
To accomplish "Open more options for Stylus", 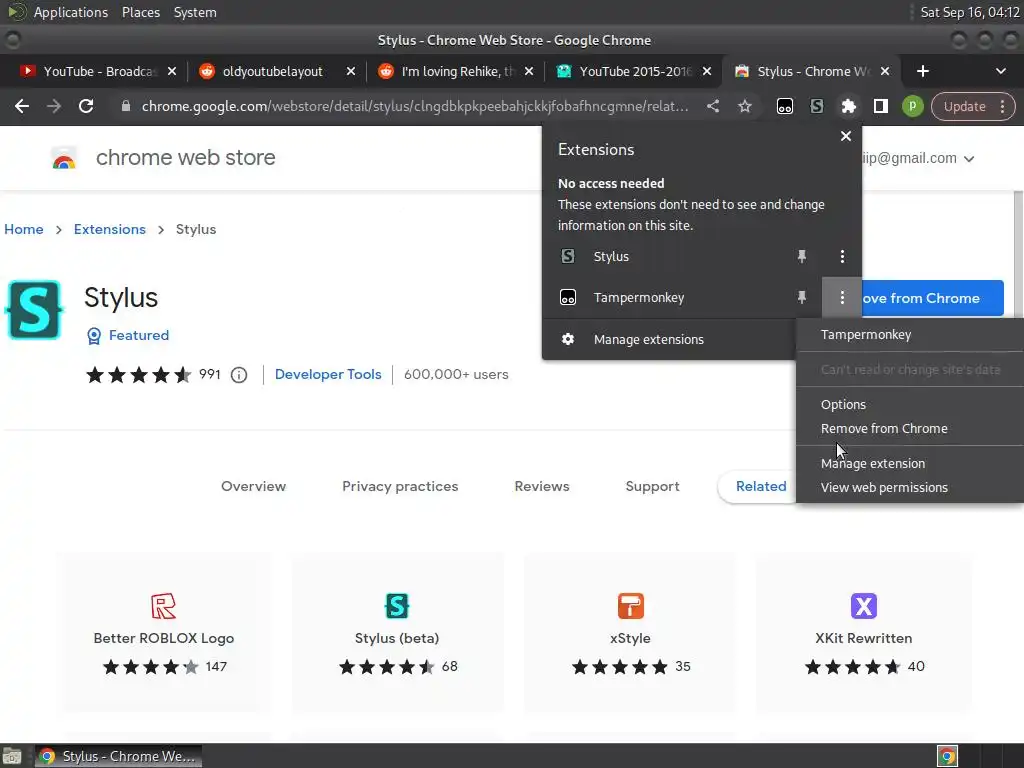I will coord(842,257).
